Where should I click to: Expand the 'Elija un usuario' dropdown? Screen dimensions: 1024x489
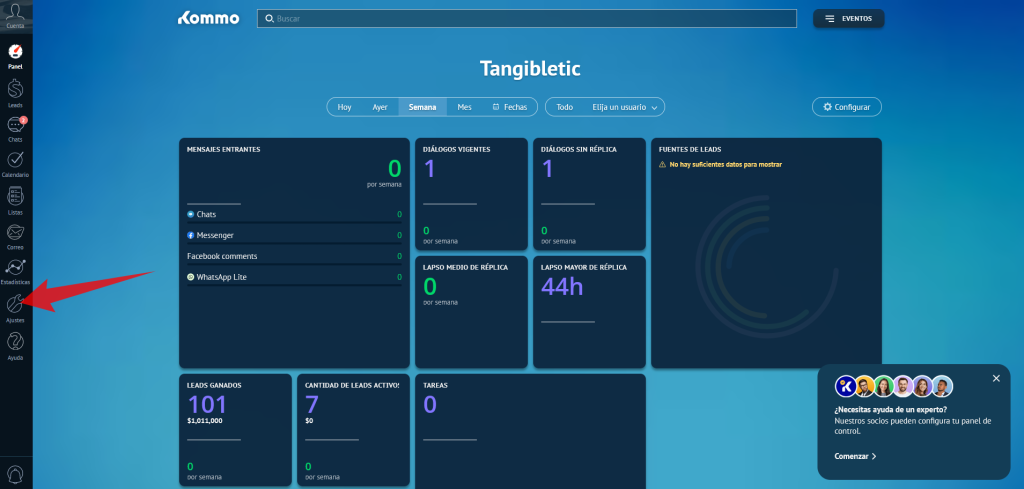pyautogui.click(x=624, y=107)
